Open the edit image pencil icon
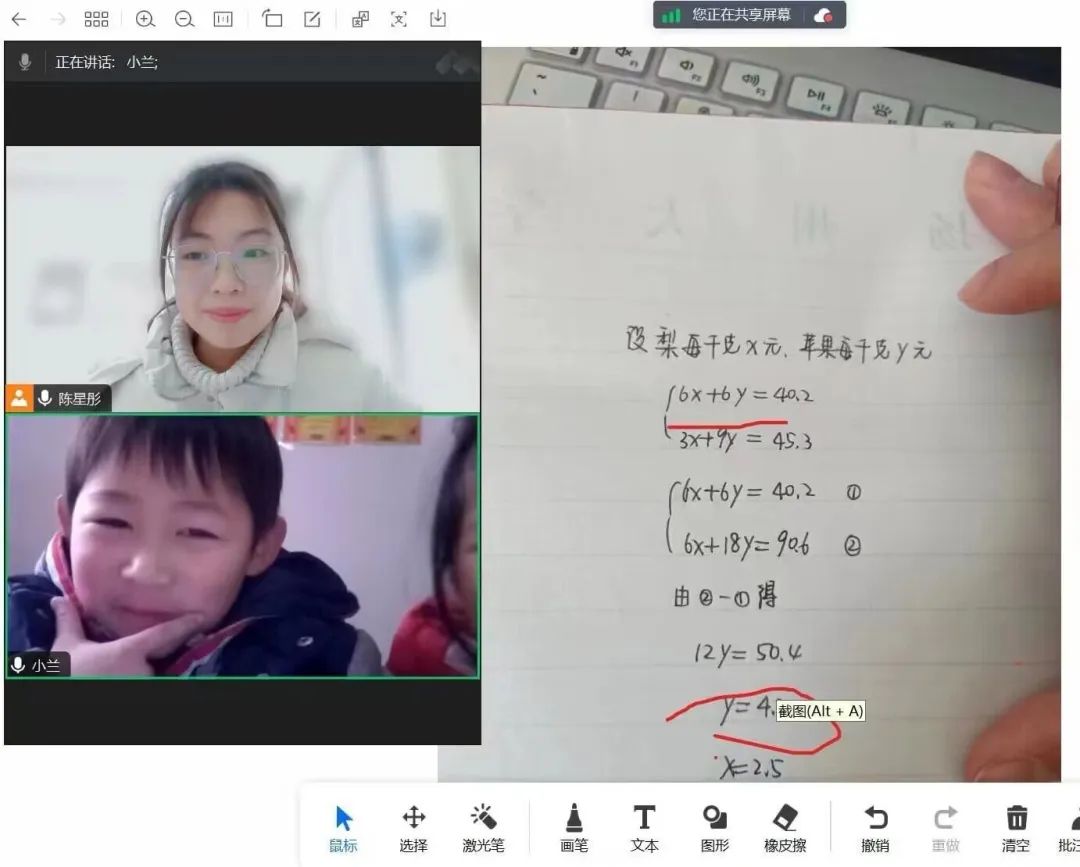 (x=312, y=19)
